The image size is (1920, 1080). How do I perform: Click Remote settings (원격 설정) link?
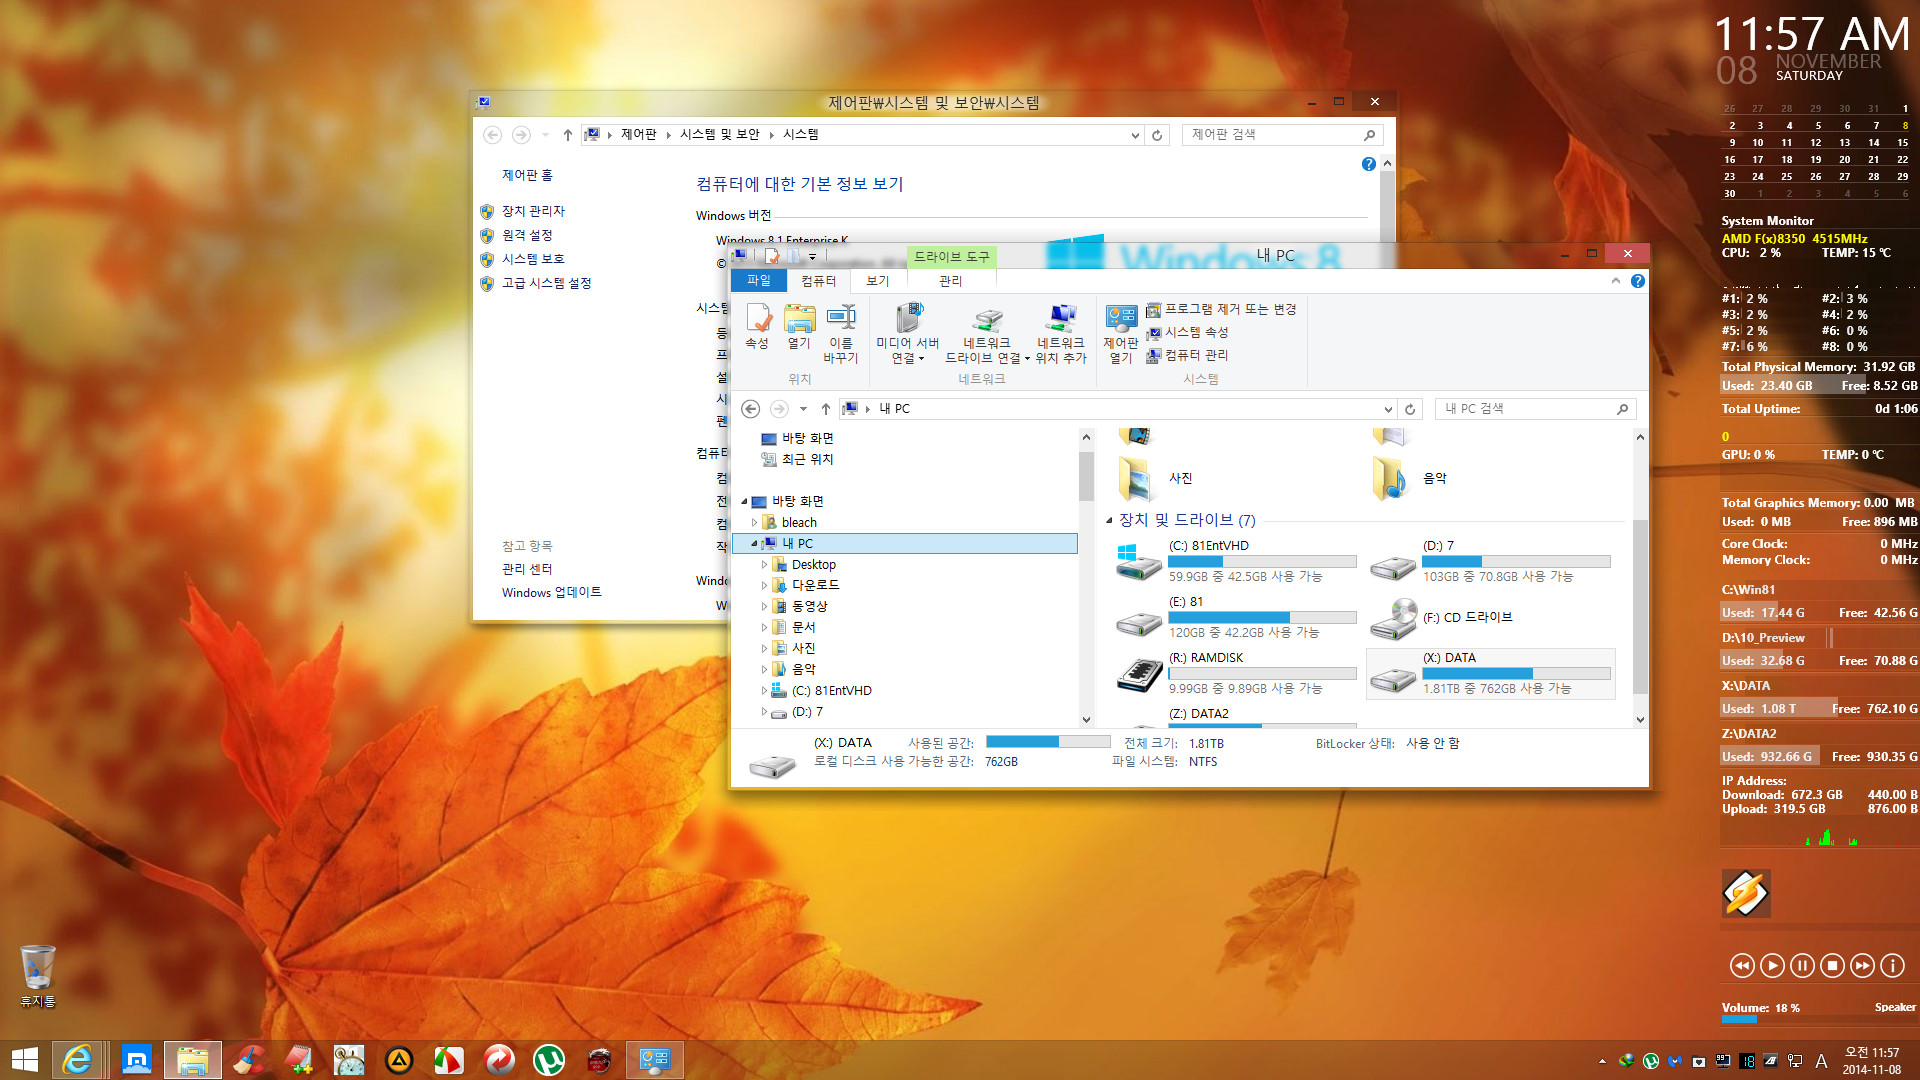527,235
